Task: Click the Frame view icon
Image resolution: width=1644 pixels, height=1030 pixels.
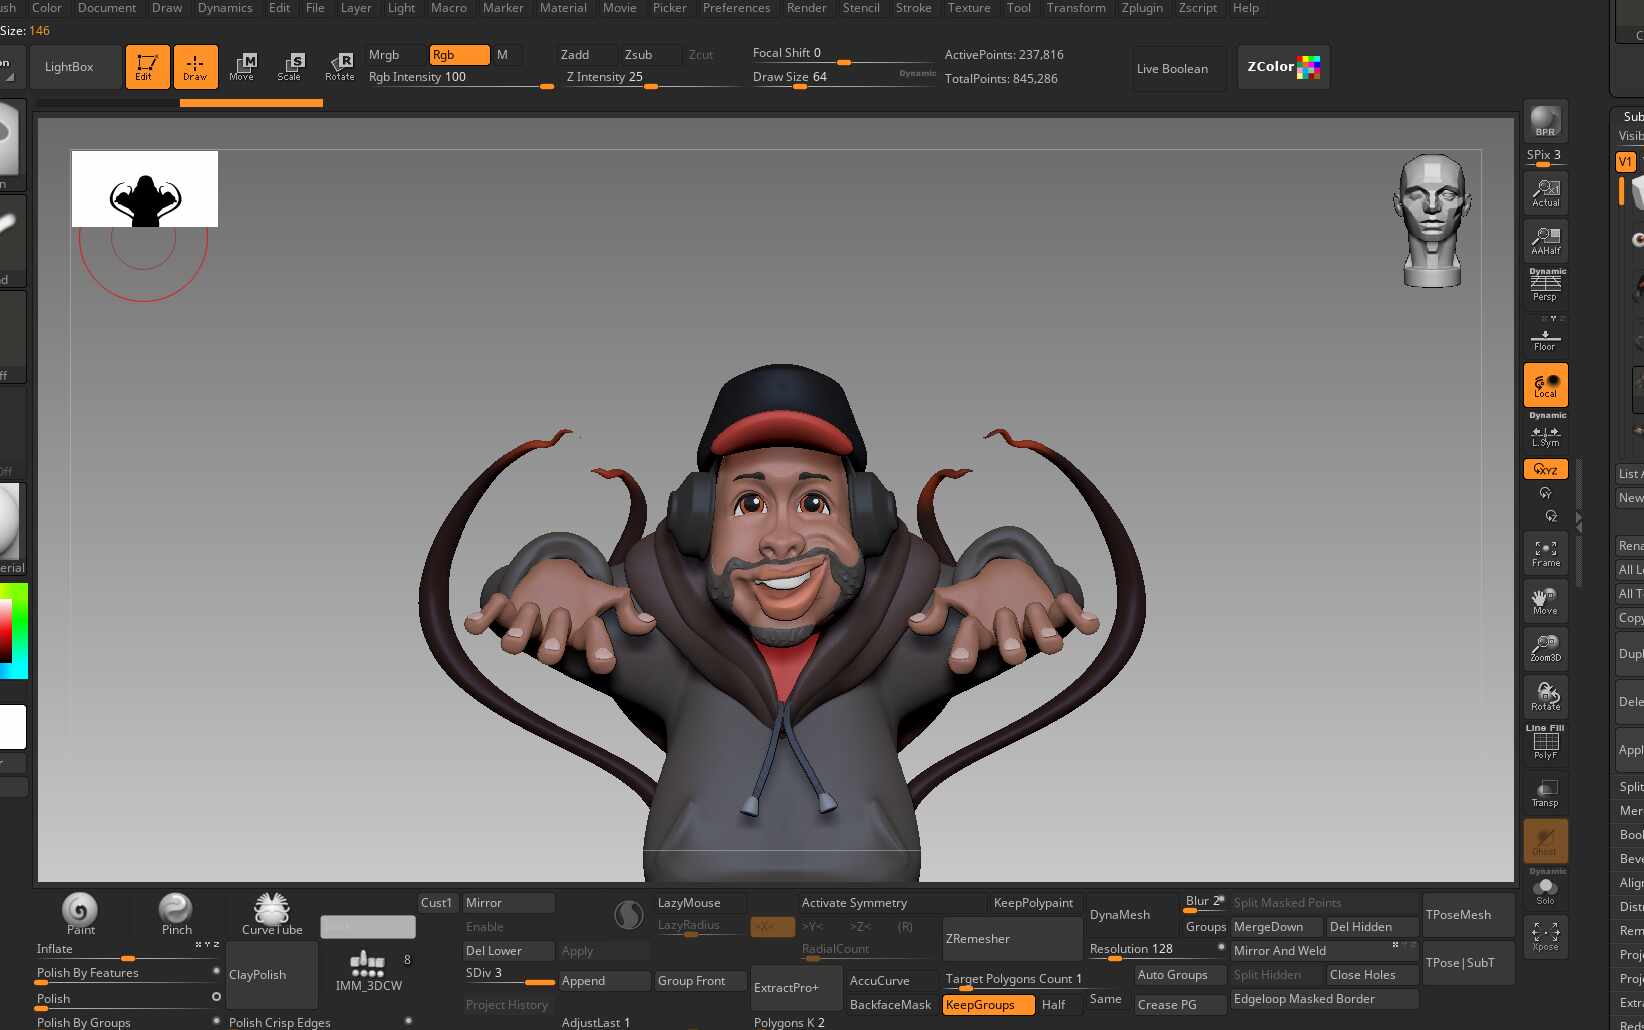Action: tap(1545, 553)
